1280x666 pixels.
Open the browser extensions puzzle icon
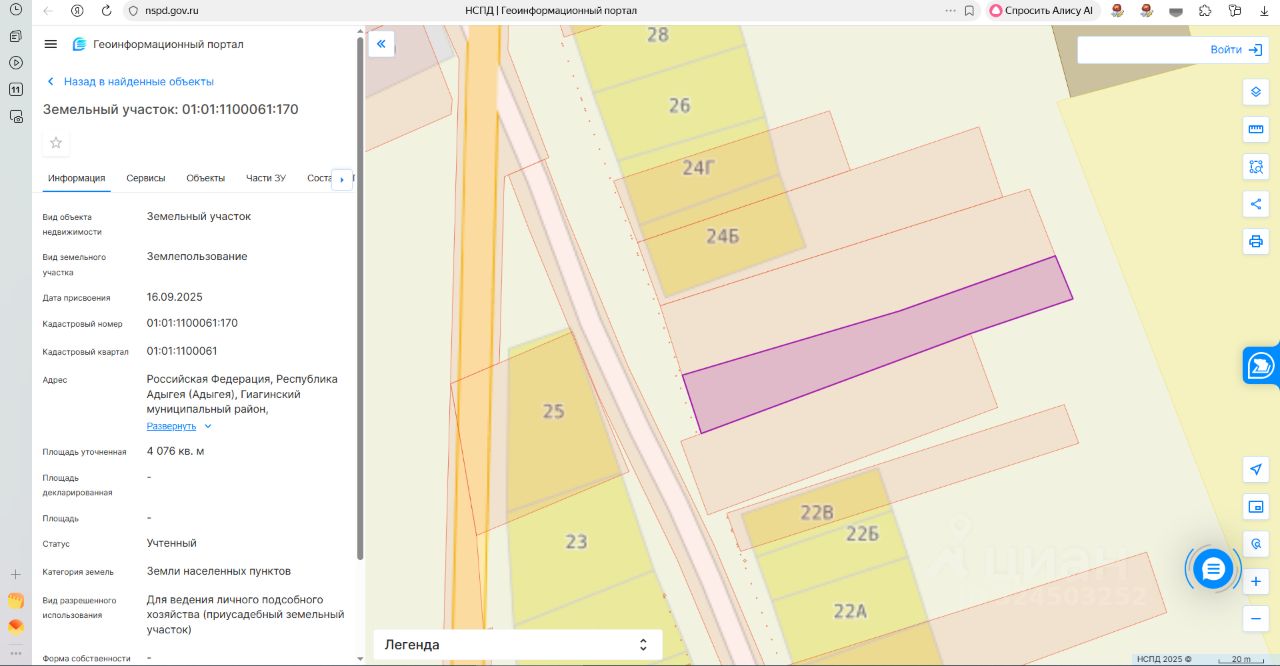[1205, 10]
